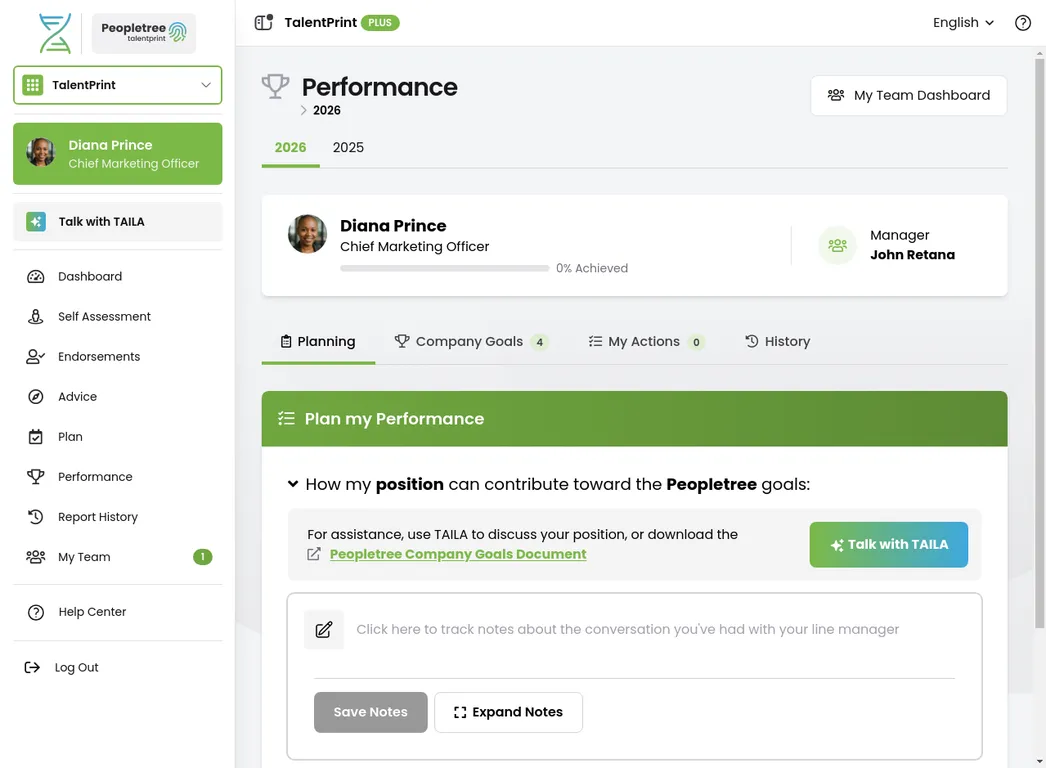Click the Plan calendar-check icon
Screen dimensions: 1046x768
coord(35,436)
